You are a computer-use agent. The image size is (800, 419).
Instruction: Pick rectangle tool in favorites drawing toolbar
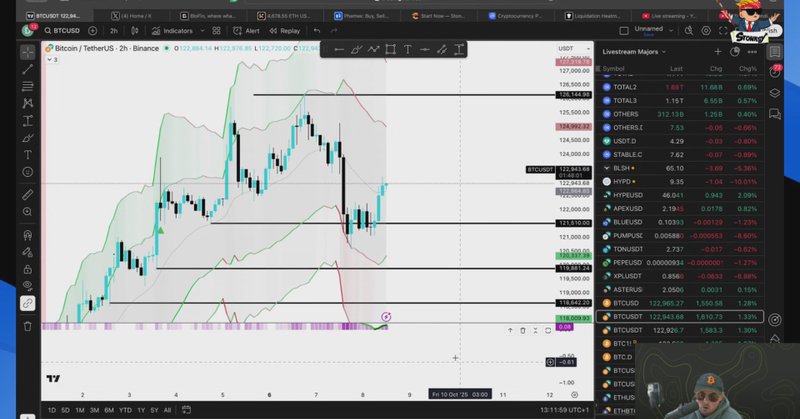[x=390, y=50]
